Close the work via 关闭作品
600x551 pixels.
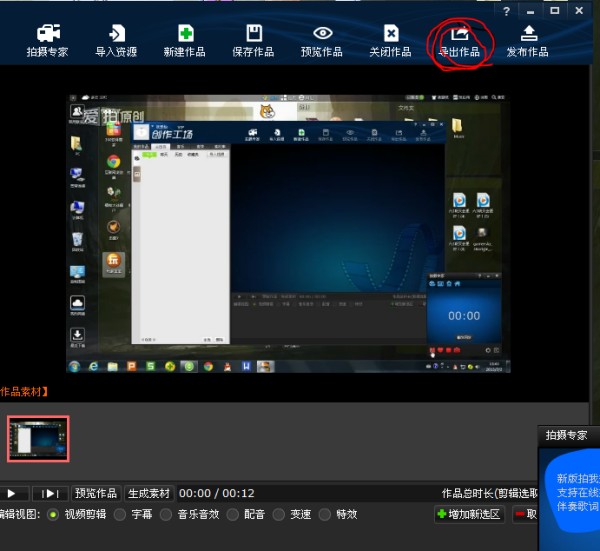(390, 41)
